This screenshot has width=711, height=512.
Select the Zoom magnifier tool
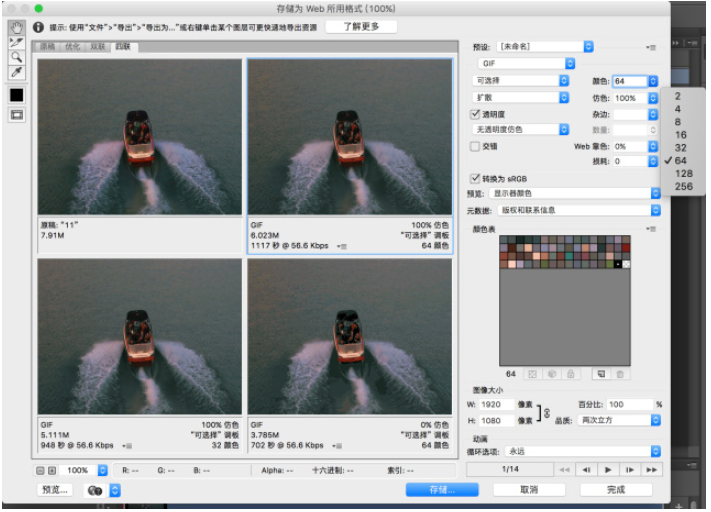click(16, 58)
